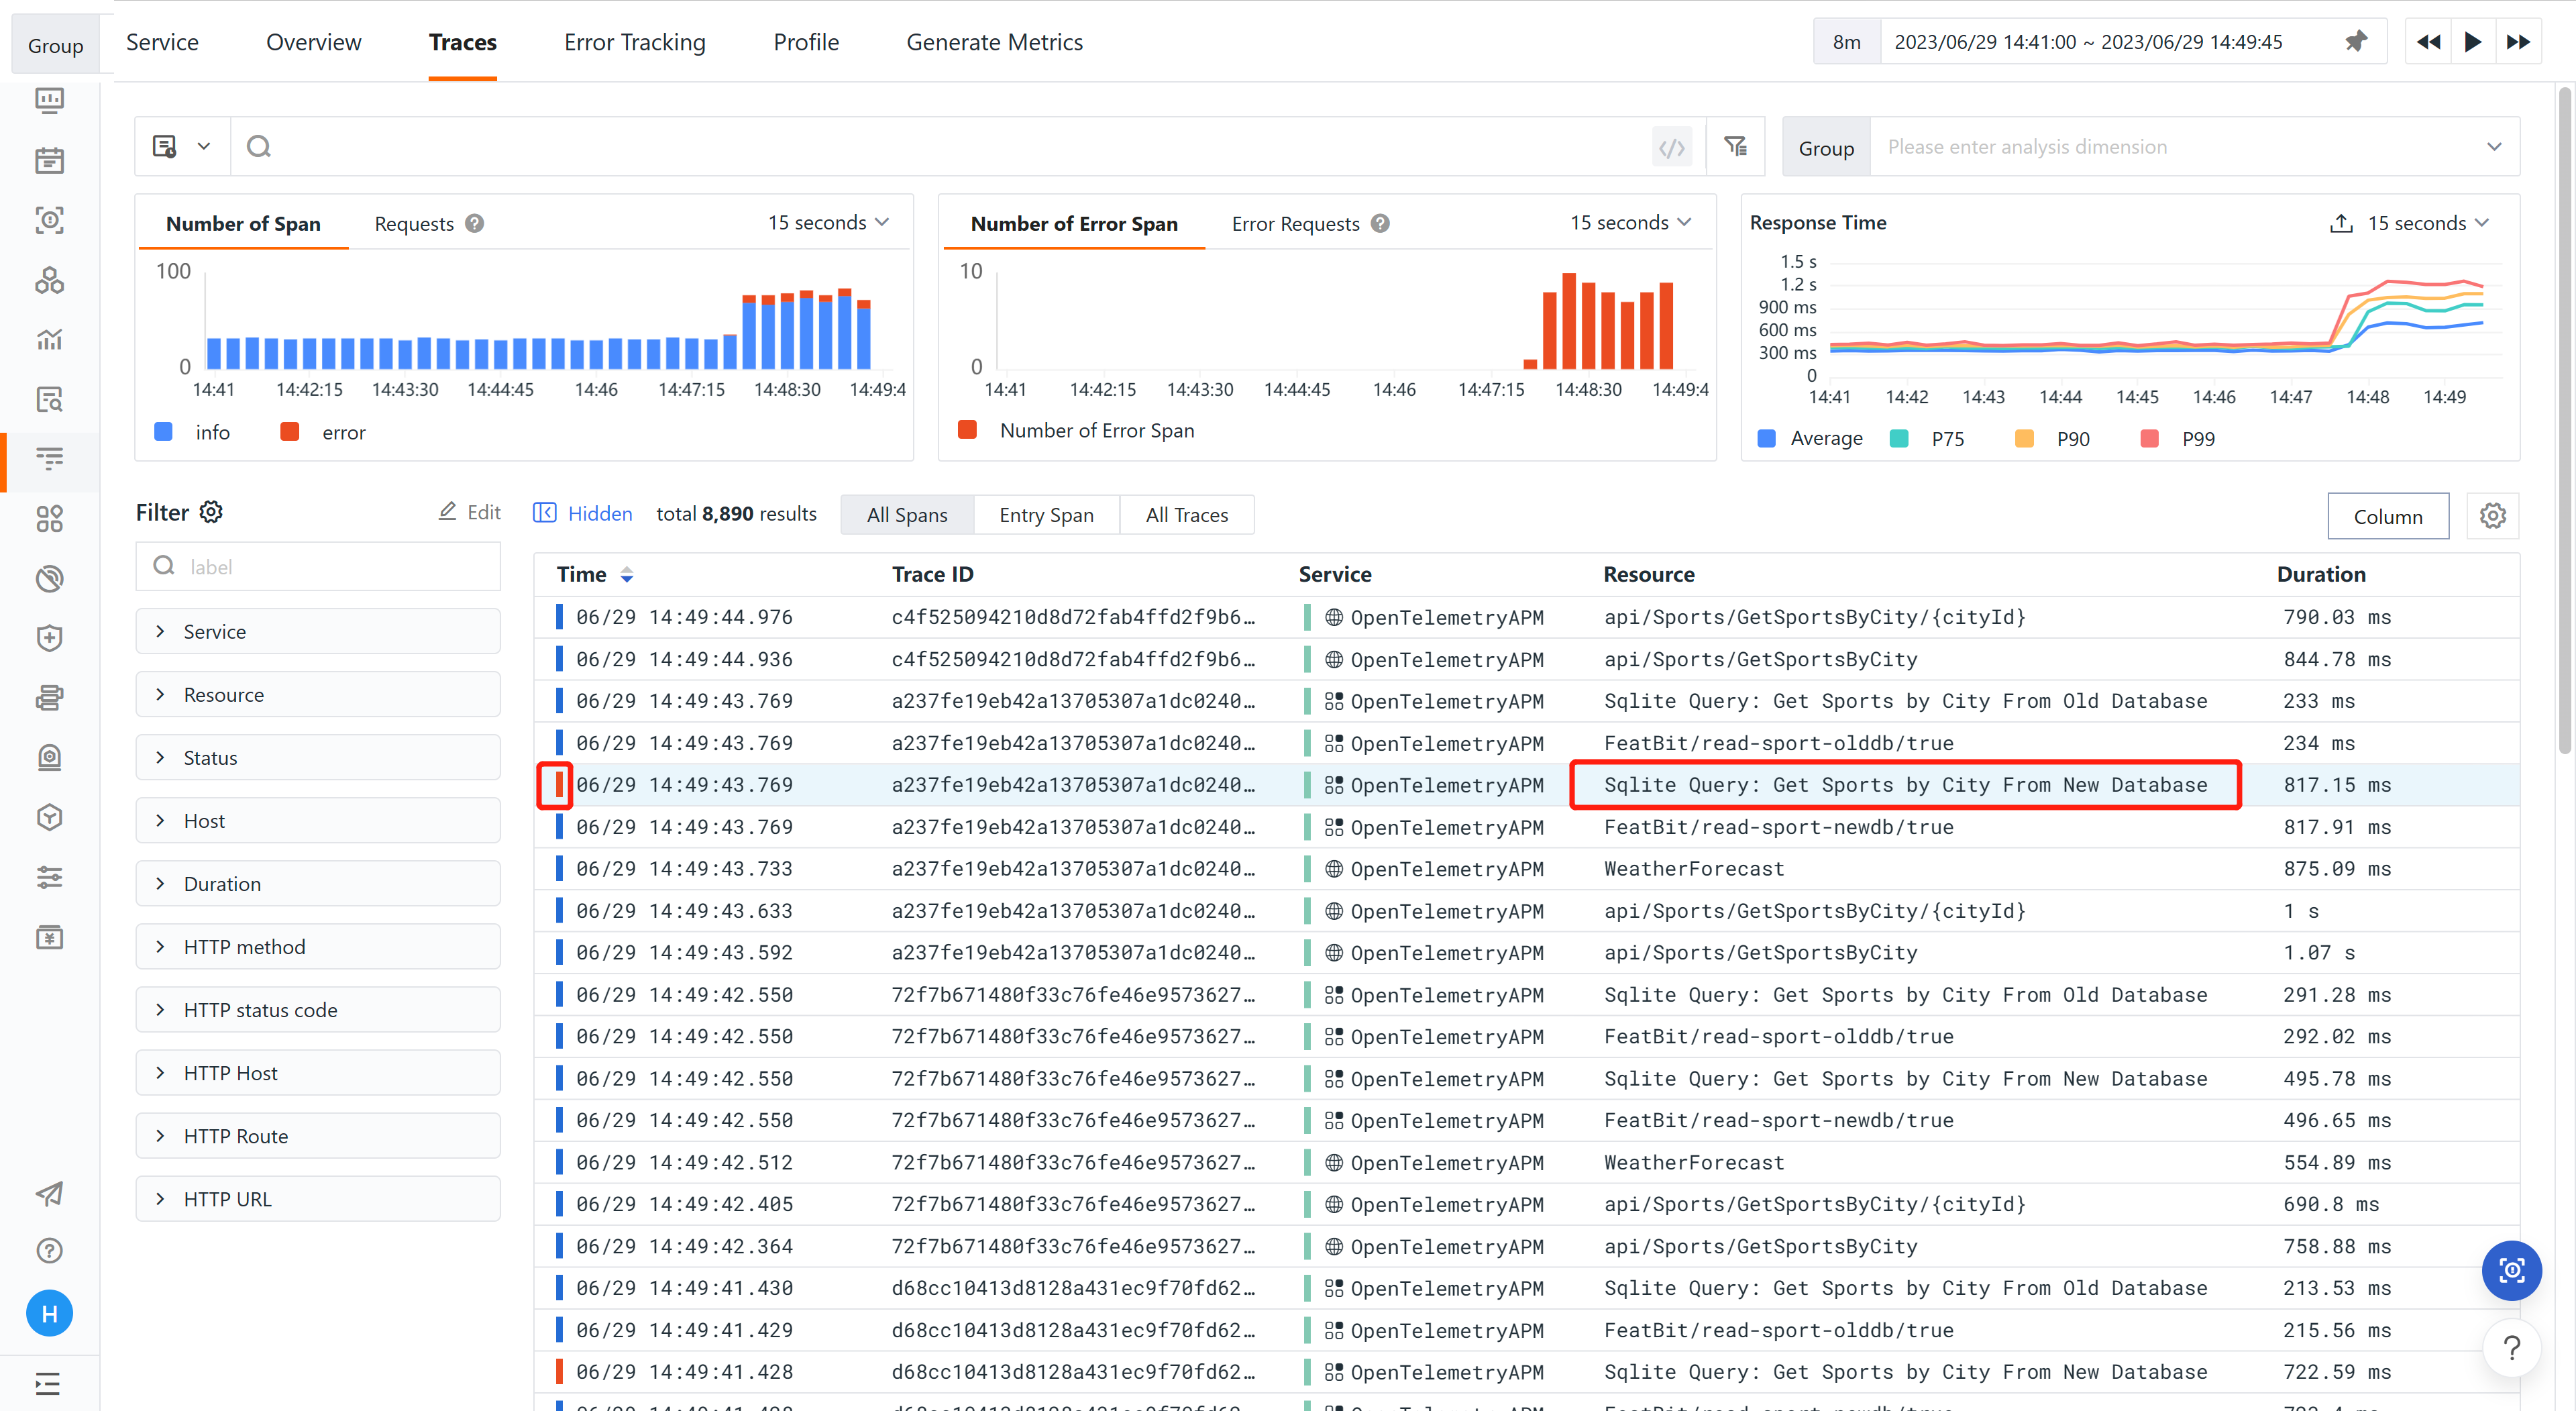Click the blue screenshot floating button
Image resolution: width=2576 pixels, height=1411 pixels.
2511,1270
